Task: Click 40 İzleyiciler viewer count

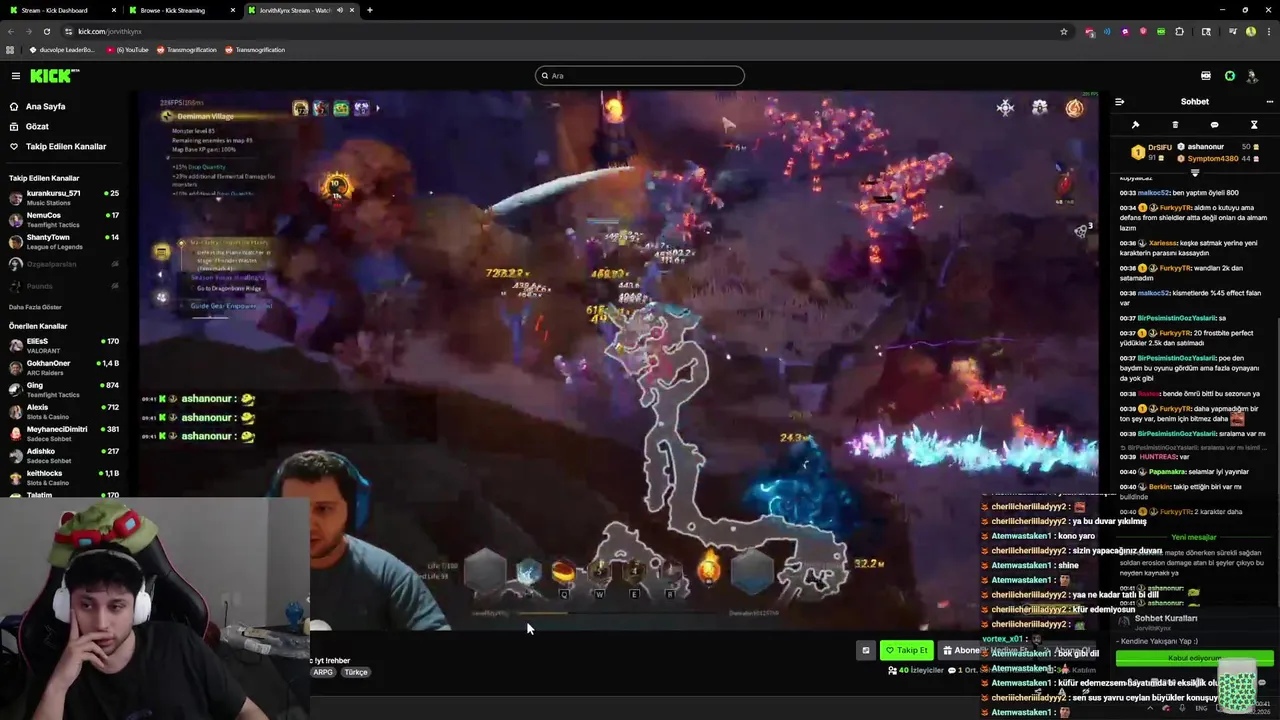Action: point(916,670)
